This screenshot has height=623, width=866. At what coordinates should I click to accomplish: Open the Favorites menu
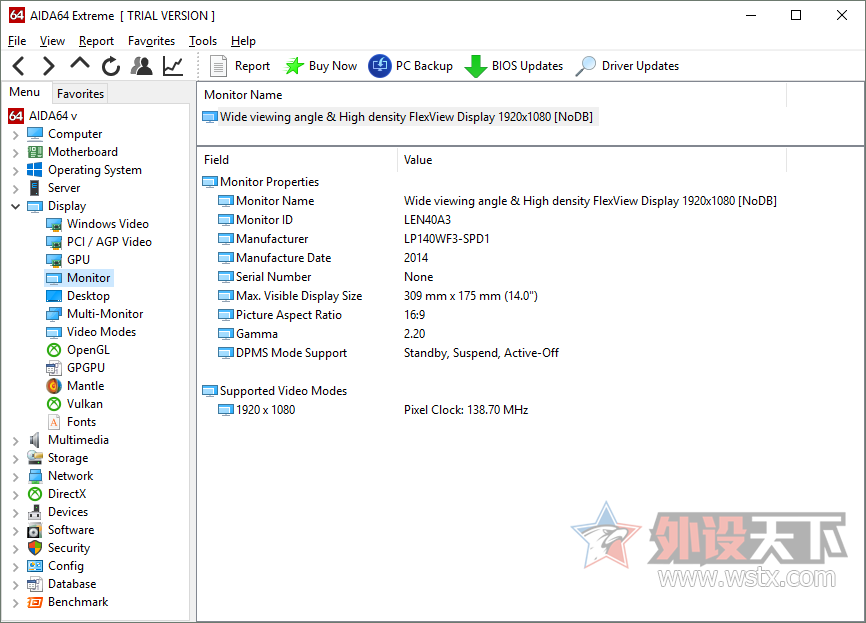pos(151,41)
